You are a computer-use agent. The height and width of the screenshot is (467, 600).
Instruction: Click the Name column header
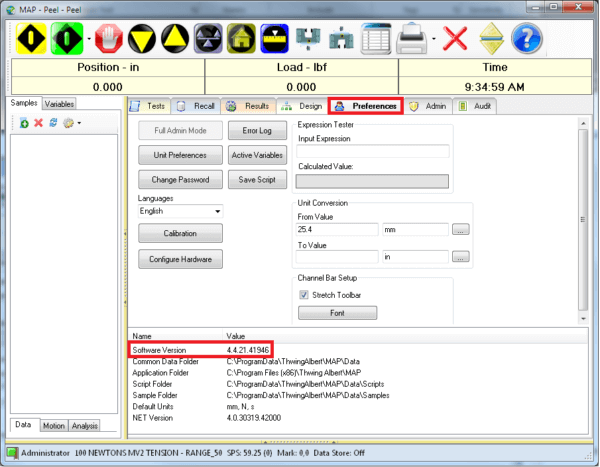(x=176, y=336)
